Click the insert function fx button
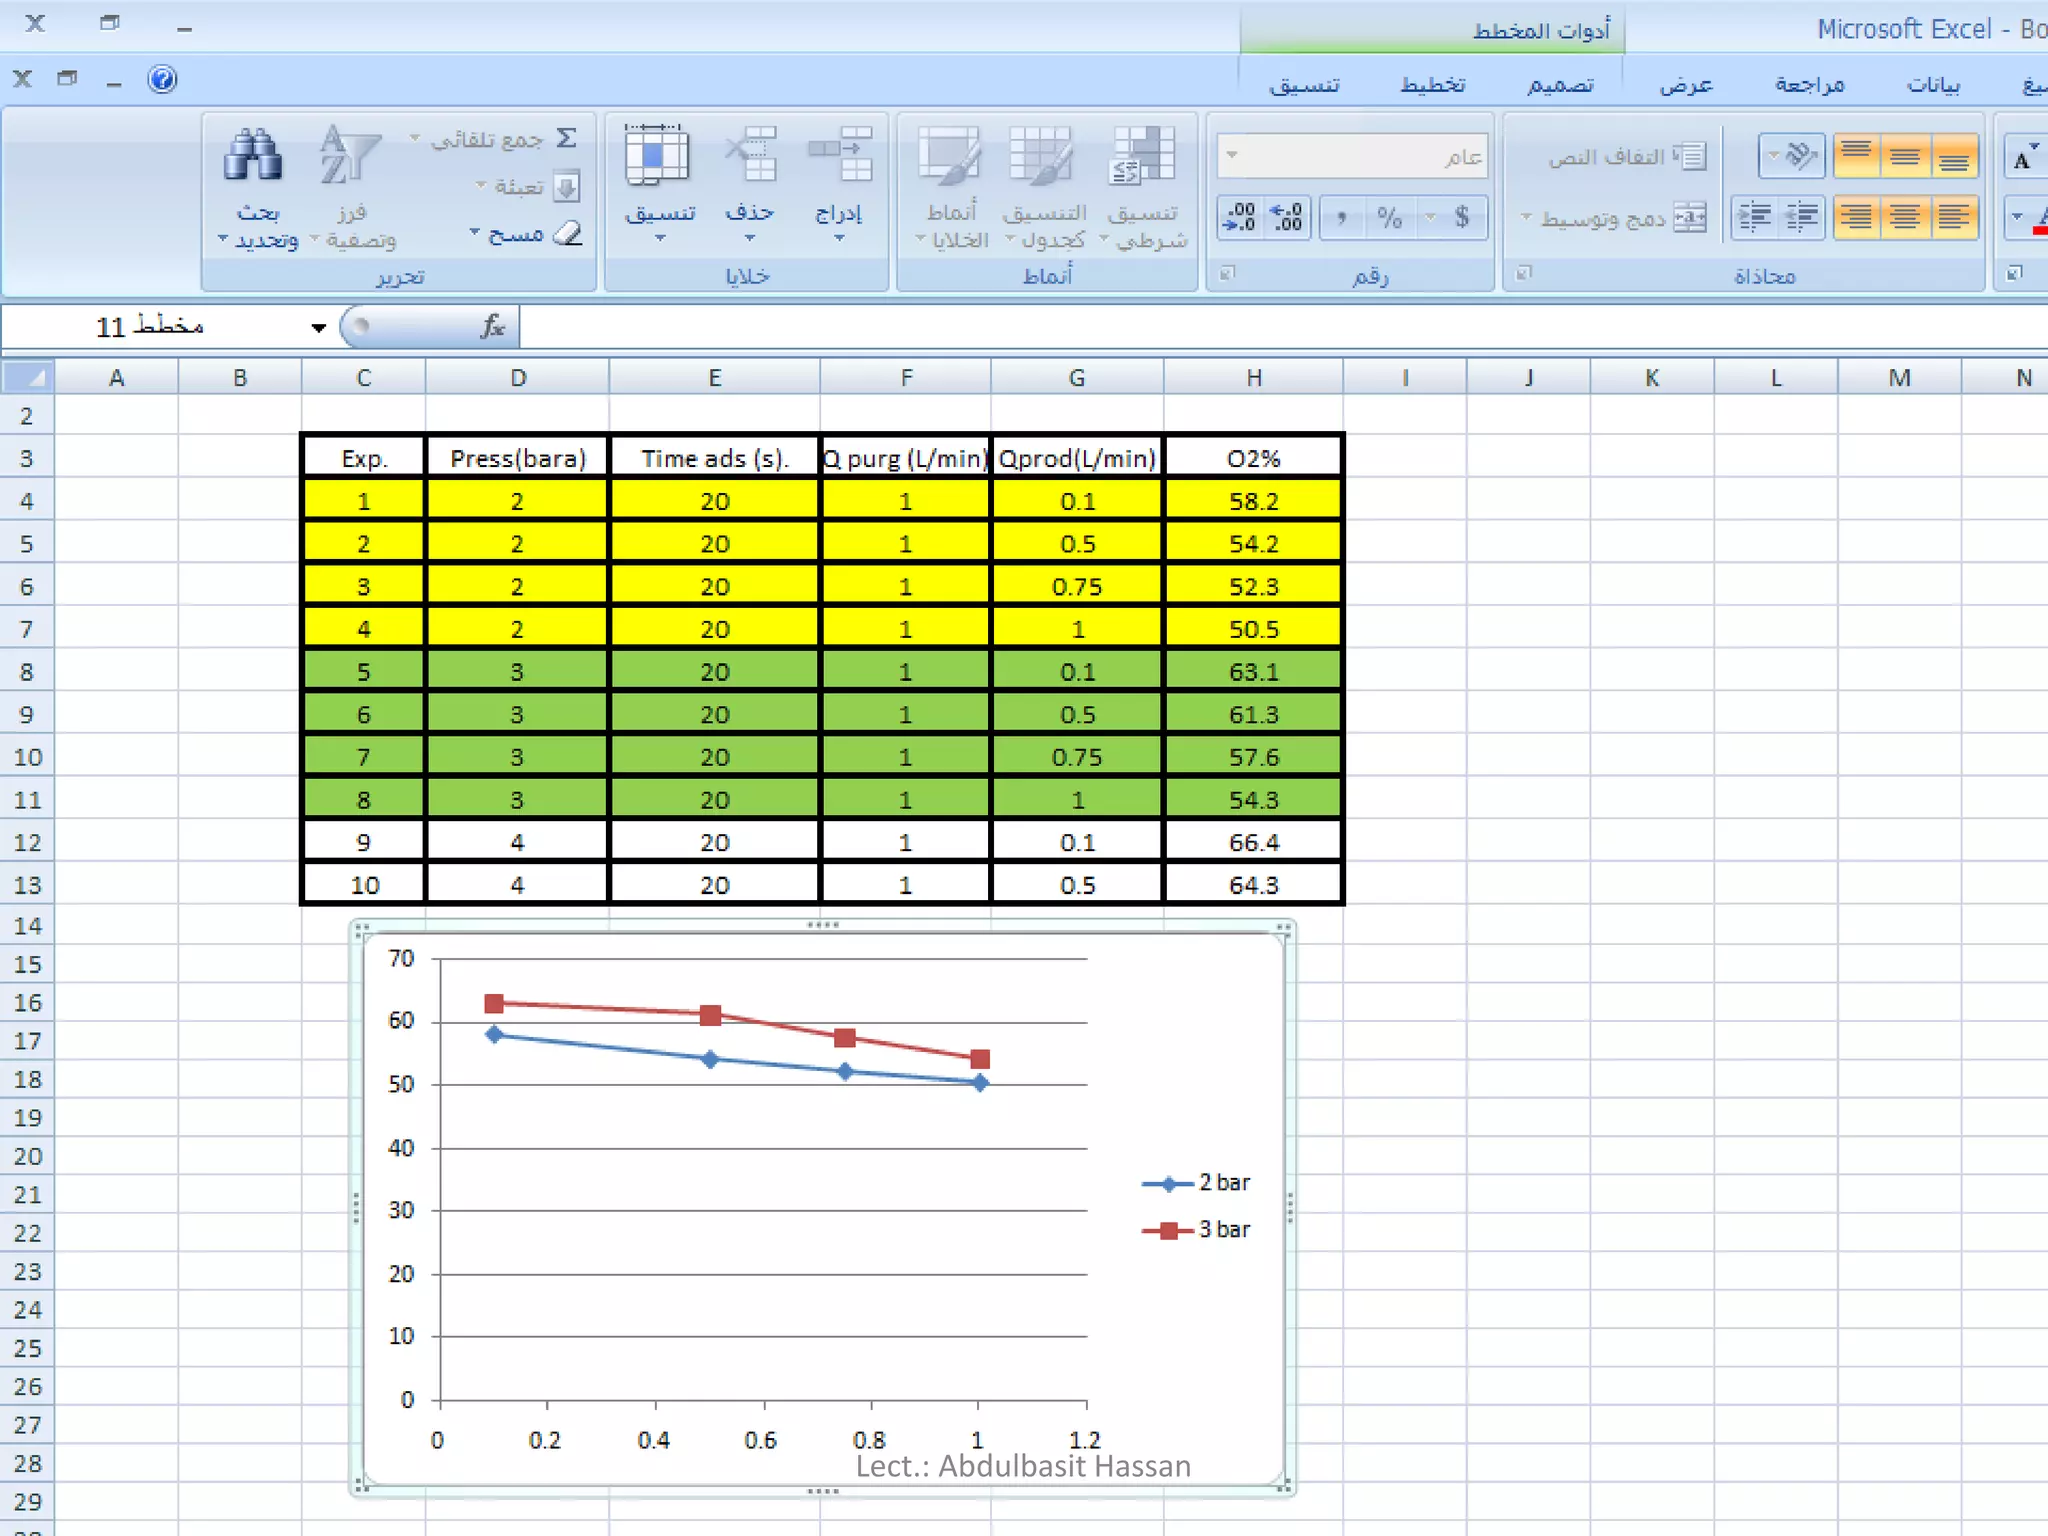This screenshot has height=1536, width=2048. click(x=493, y=327)
